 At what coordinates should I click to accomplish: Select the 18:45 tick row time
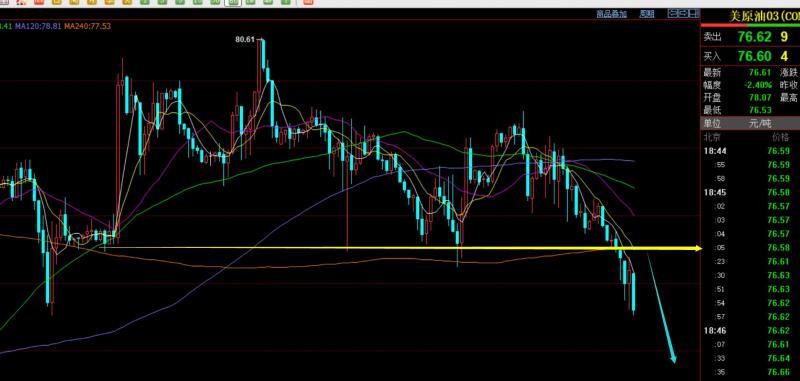pyautogui.click(x=715, y=193)
